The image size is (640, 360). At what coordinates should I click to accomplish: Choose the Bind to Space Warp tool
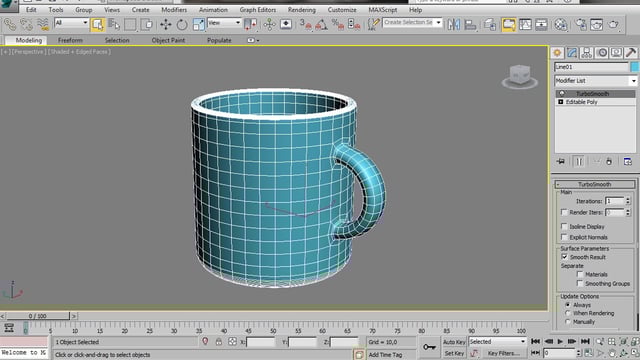43,24
